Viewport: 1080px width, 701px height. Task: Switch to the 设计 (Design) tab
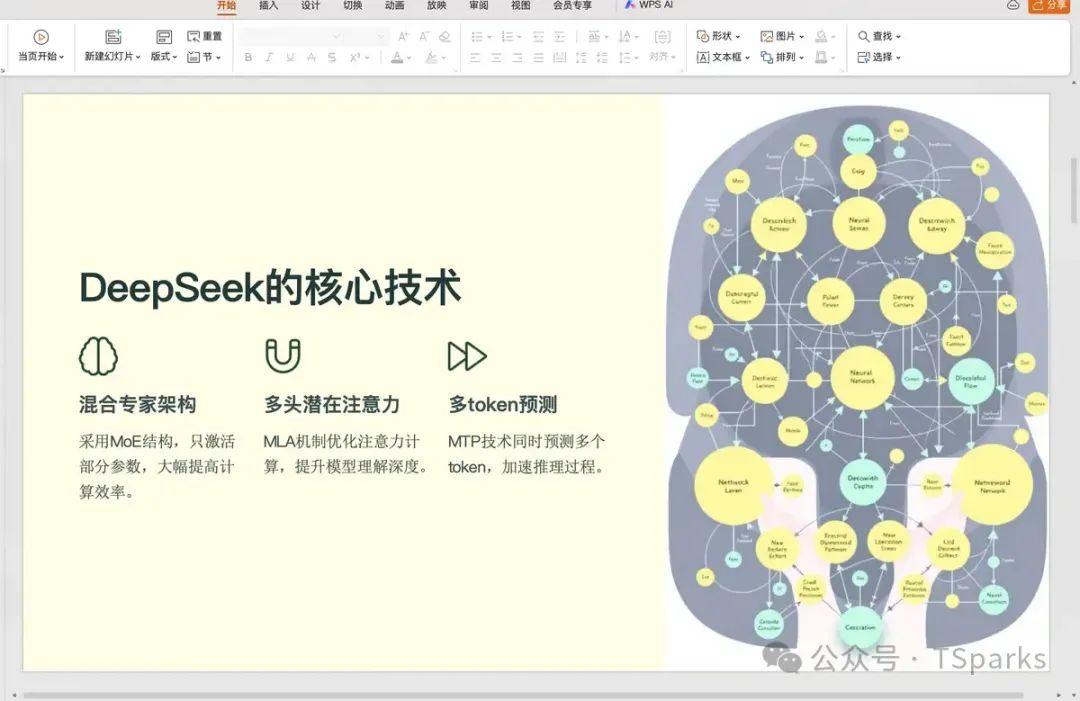point(311,6)
